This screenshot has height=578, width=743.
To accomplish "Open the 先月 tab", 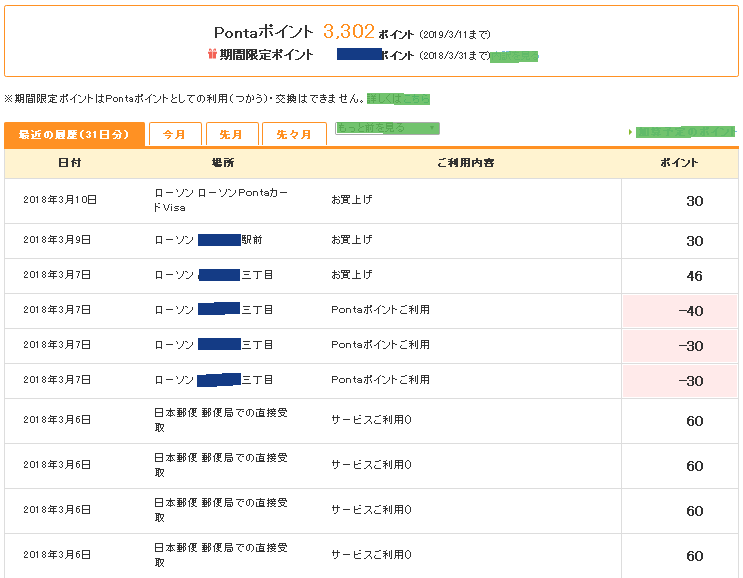I will click(x=232, y=135).
